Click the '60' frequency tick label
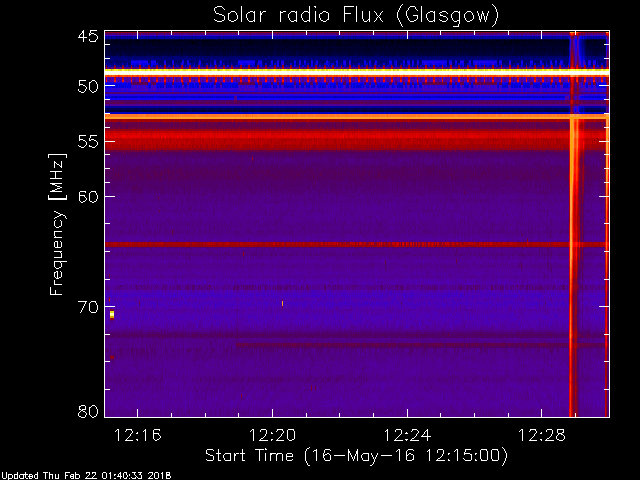640x480 pixels. [88, 197]
